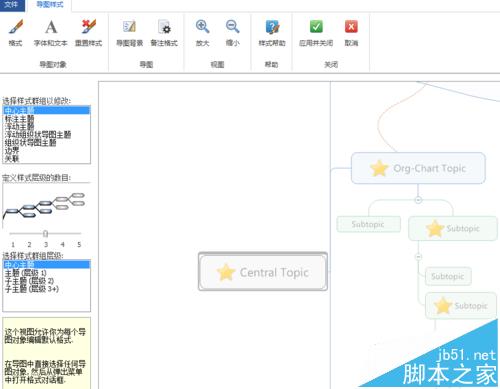Open the 文件 file tab
The height and width of the screenshot is (389, 500).
(x=12, y=5)
